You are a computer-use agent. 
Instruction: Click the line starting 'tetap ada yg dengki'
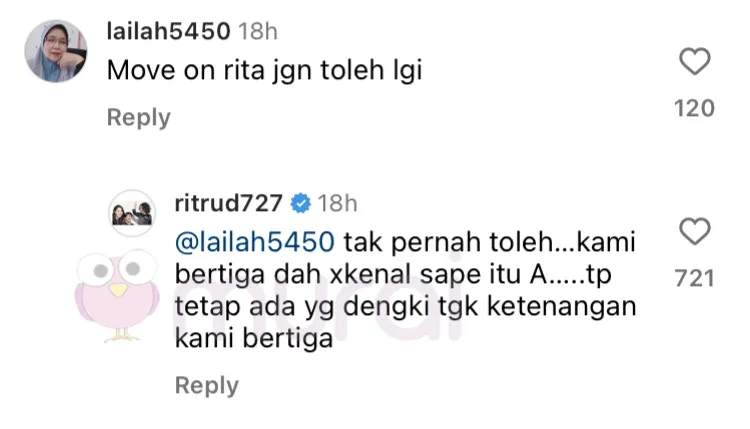pos(406,307)
